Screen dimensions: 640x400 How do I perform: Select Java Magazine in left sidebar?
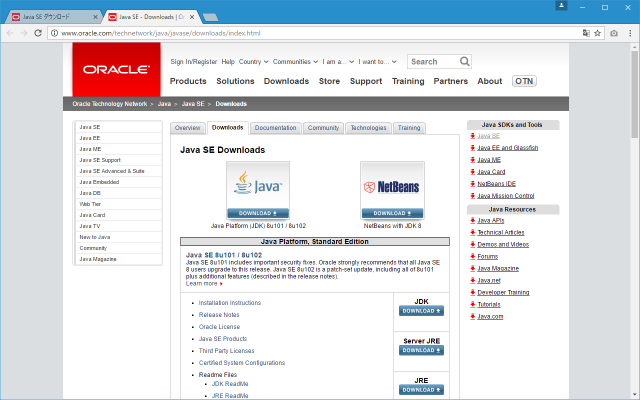(x=98, y=259)
